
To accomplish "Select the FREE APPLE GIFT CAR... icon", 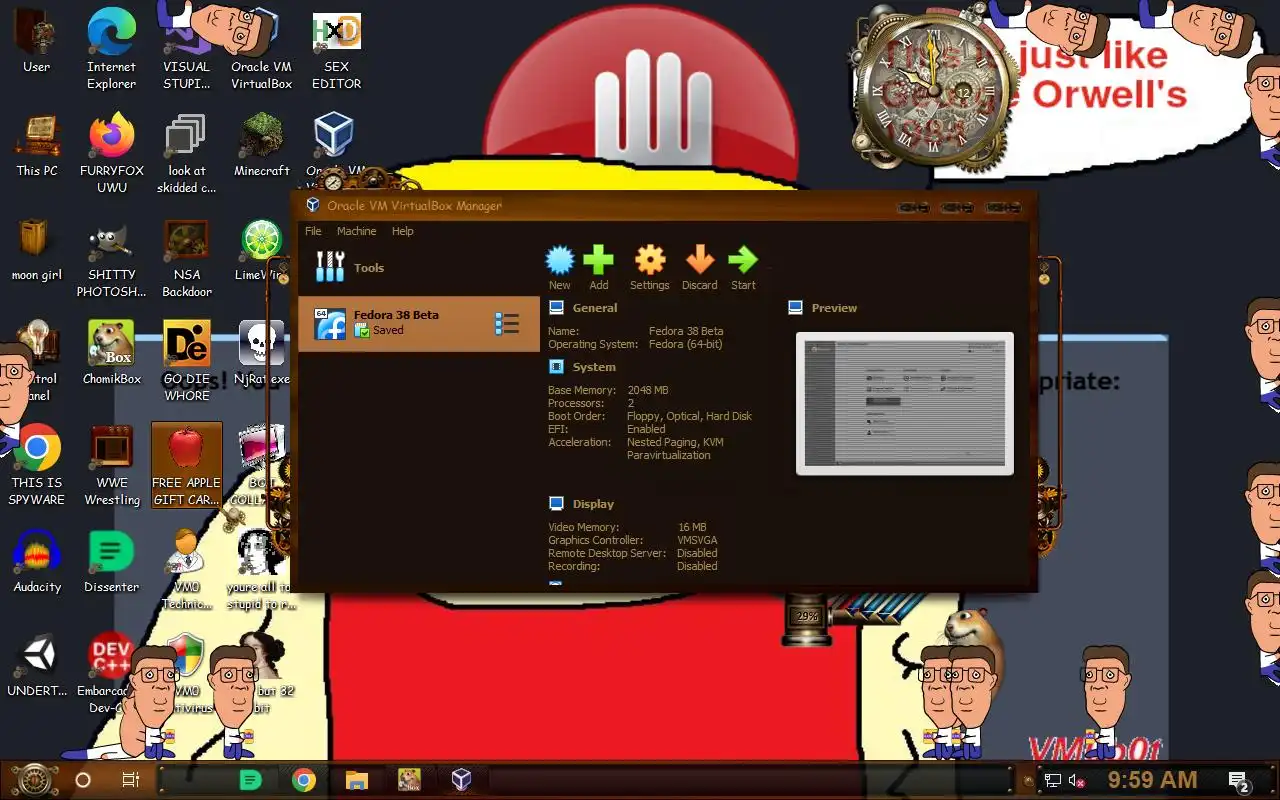I will (x=187, y=465).
